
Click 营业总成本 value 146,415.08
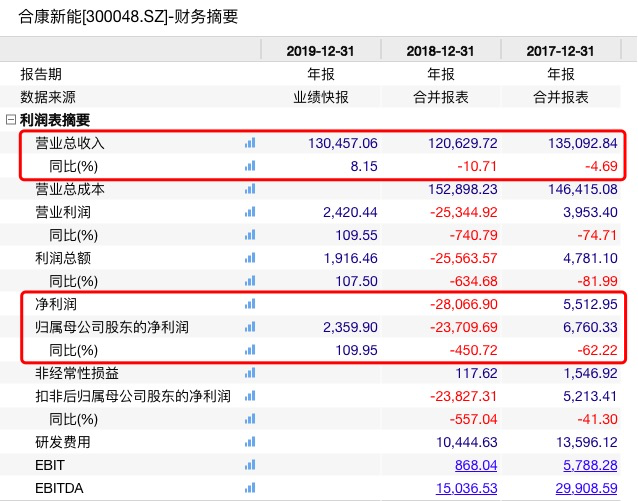coord(583,189)
